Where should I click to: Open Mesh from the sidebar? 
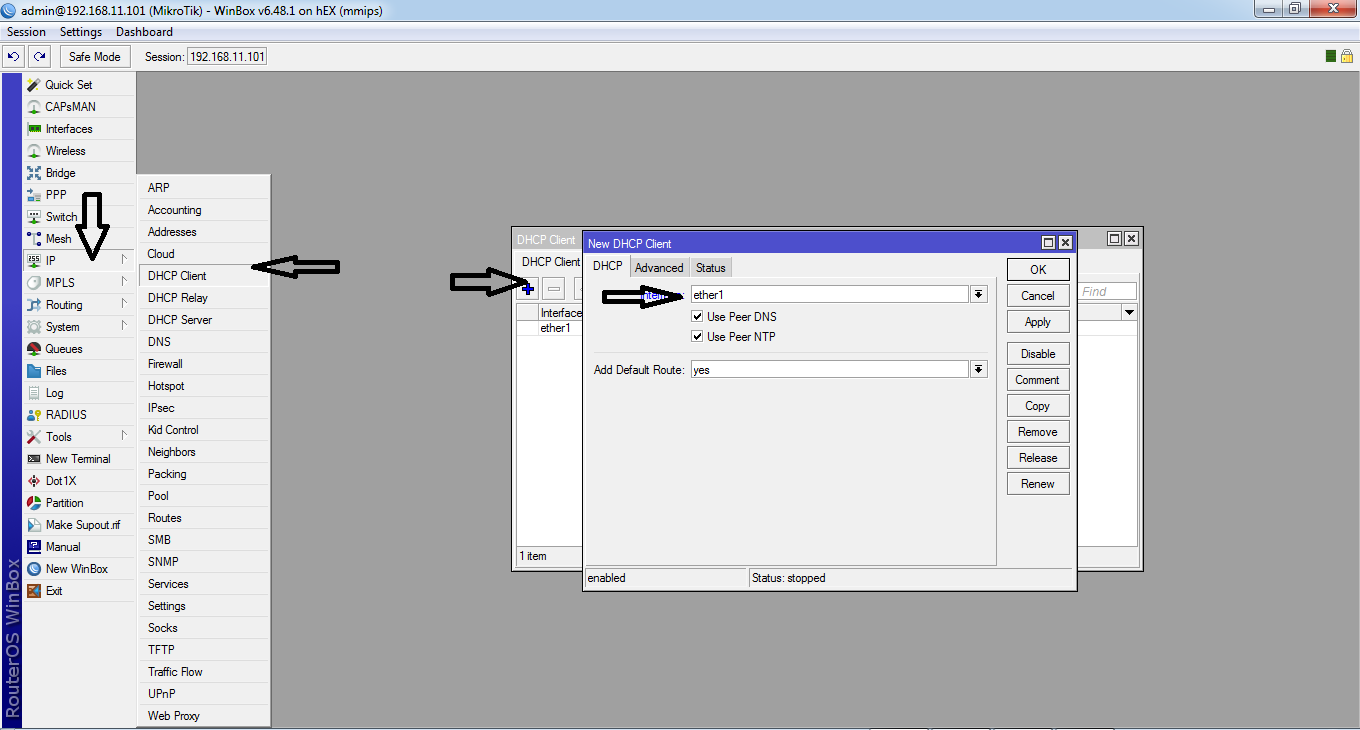79,239
